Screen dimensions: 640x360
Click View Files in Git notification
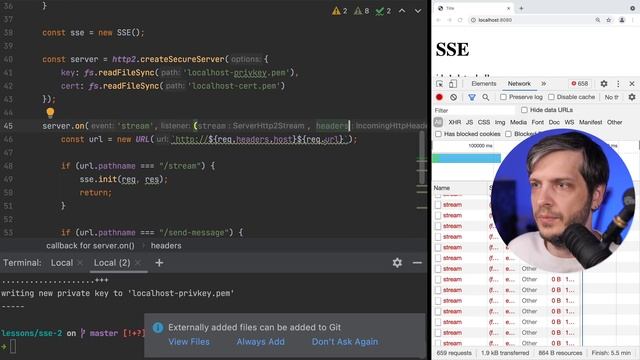click(189, 342)
